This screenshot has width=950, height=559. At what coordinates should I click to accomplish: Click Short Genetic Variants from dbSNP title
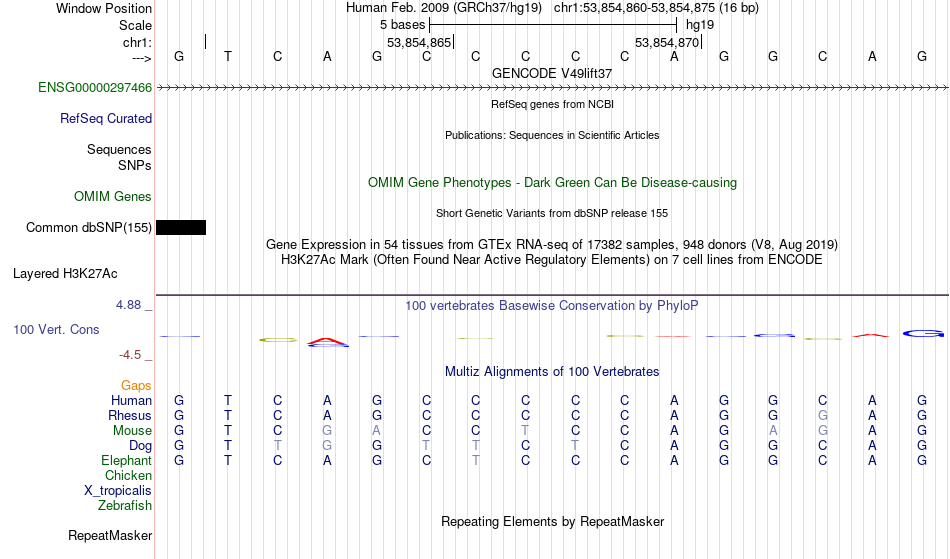click(552, 213)
